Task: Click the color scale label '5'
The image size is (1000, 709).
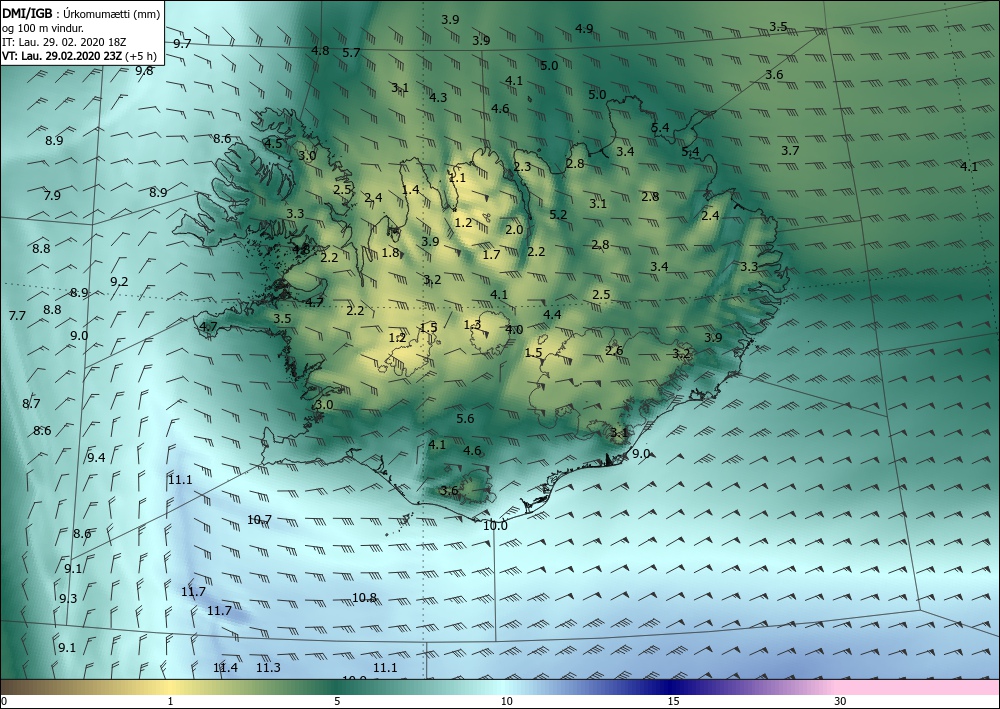Action: tap(337, 701)
